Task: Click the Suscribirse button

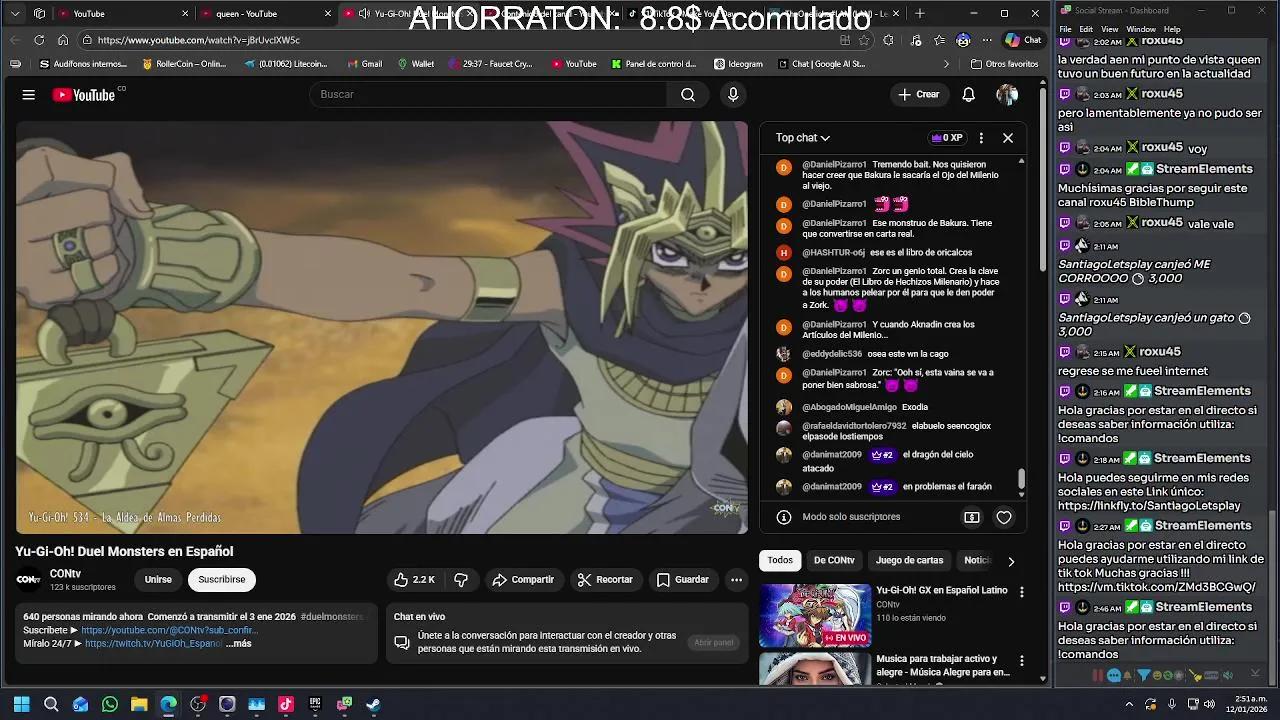Action: click(x=222, y=579)
